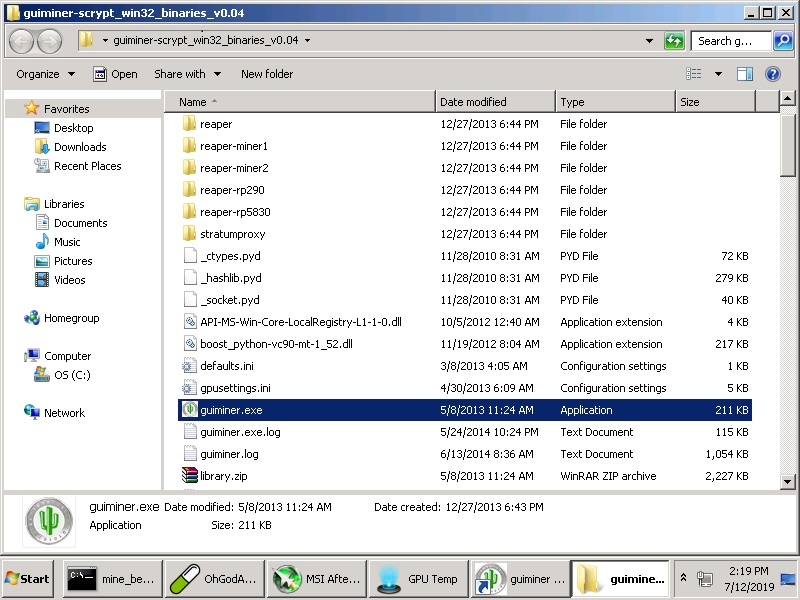Click the Desktop icon in Favorites
The image size is (800, 600).
[x=42, y=128]
